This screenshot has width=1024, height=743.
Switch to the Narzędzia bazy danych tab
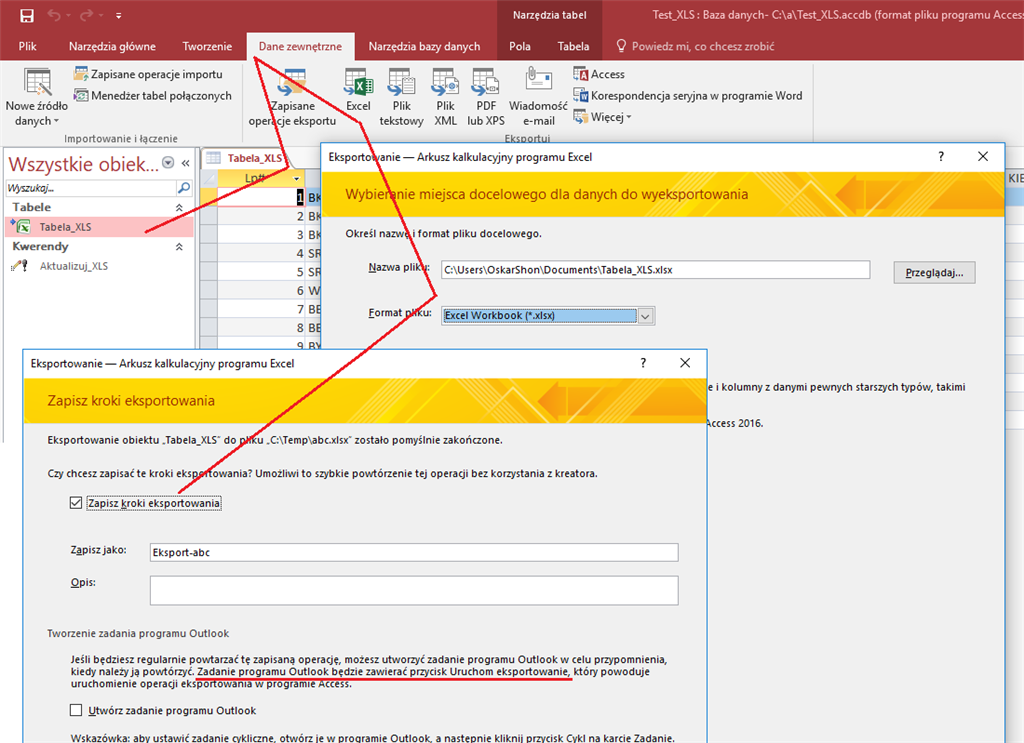424,46
